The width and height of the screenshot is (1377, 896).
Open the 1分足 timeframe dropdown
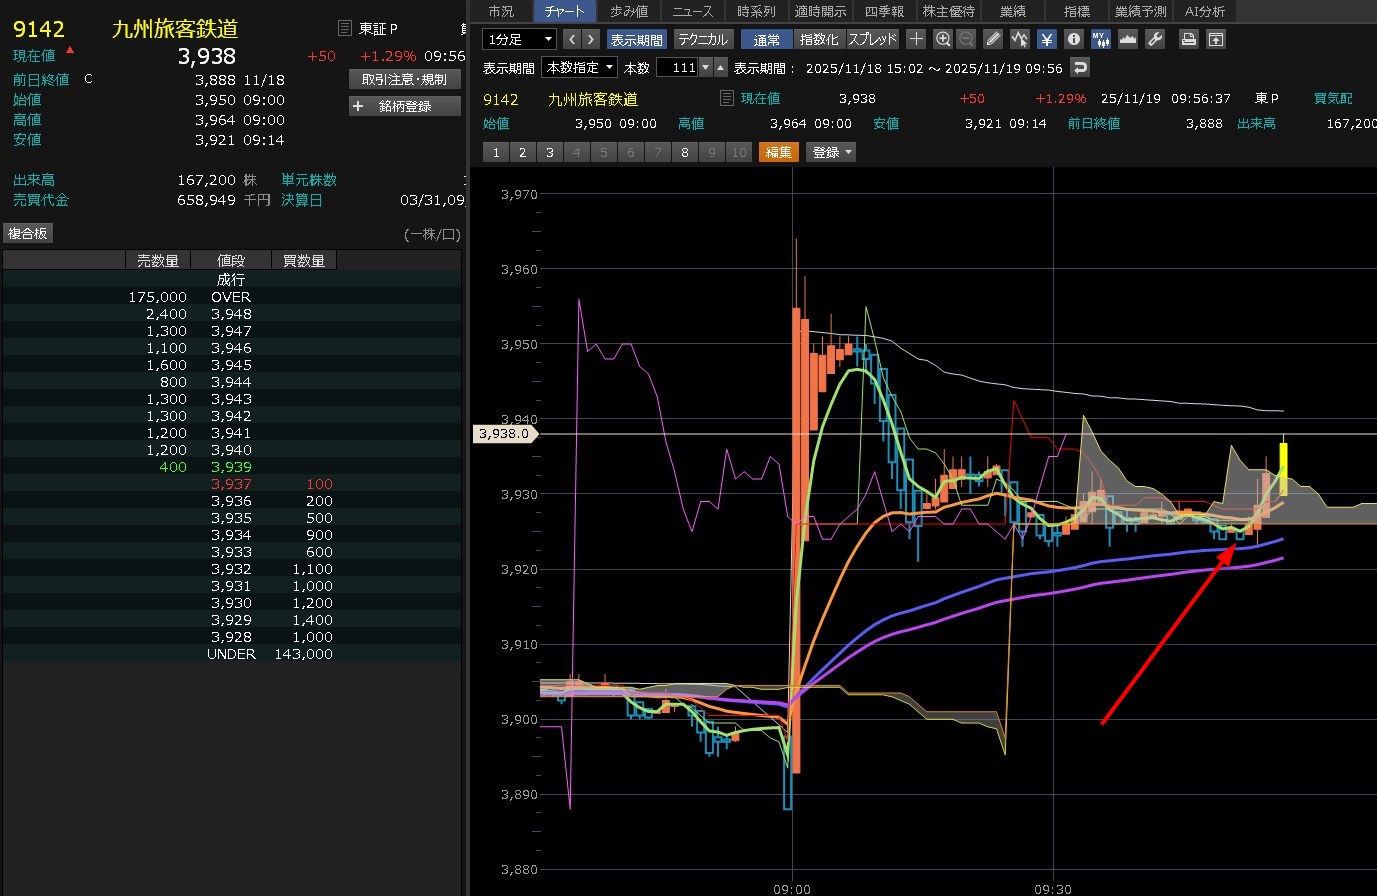coord(519,39)
